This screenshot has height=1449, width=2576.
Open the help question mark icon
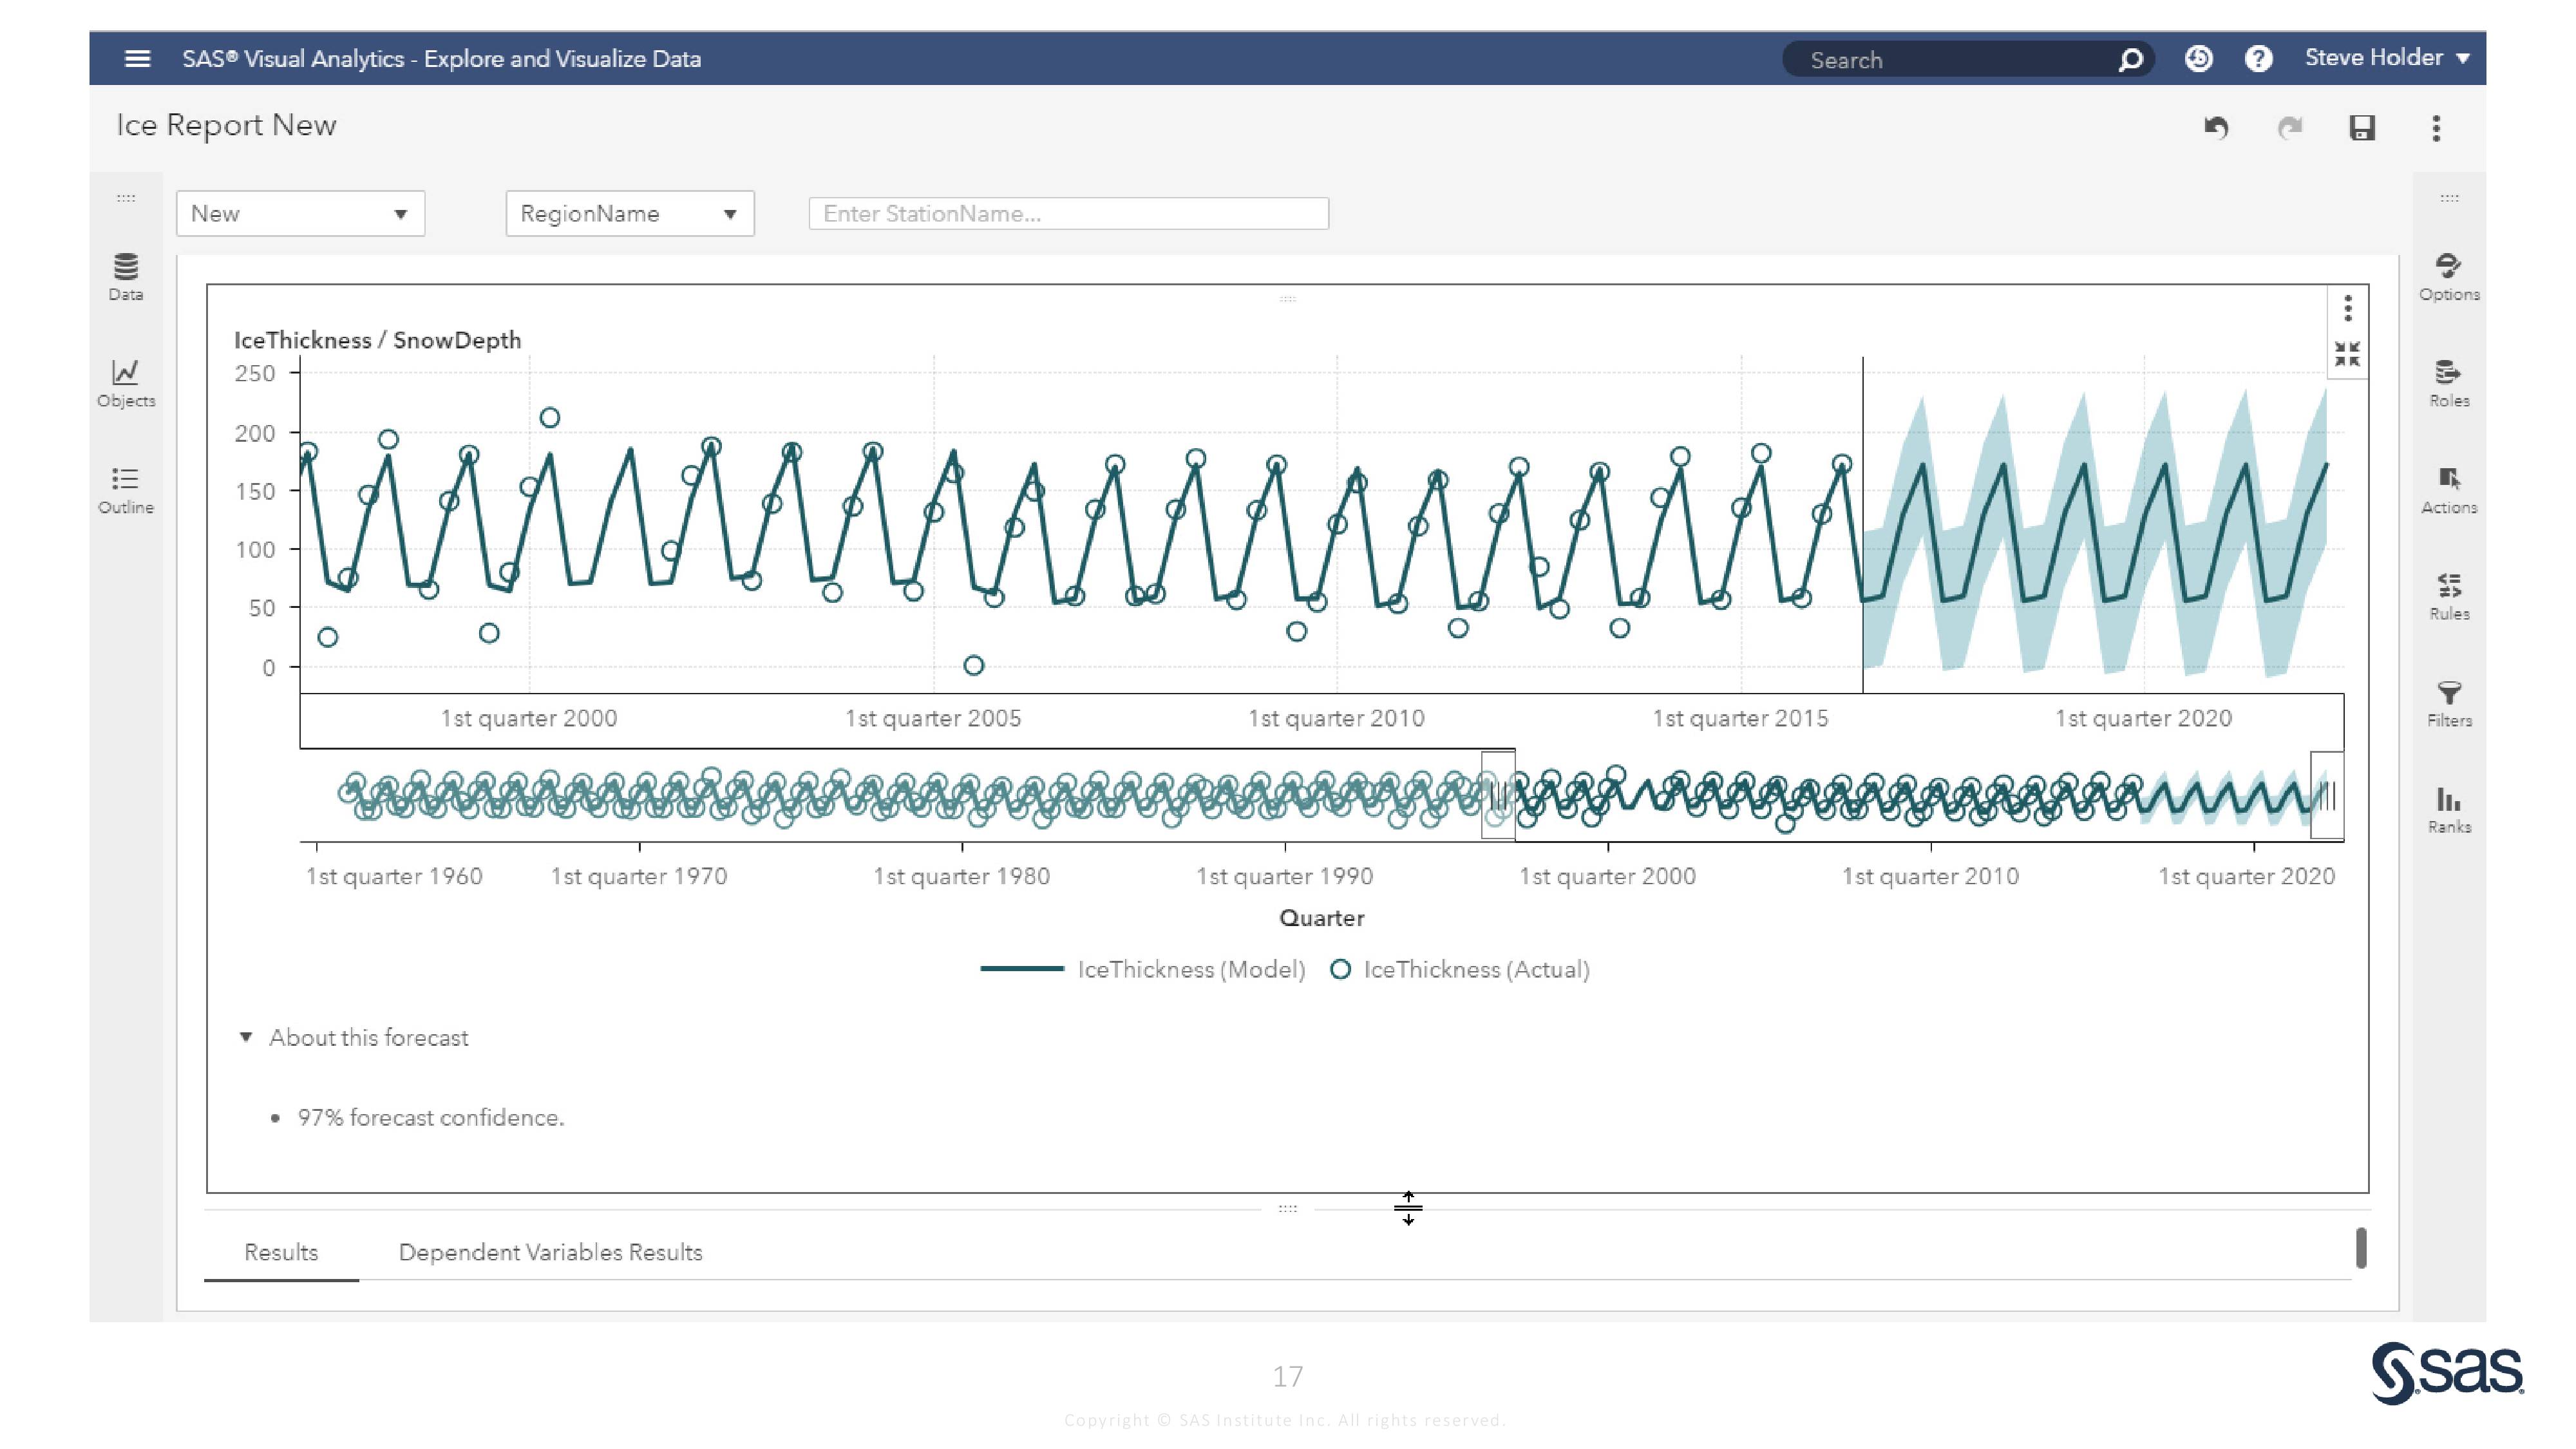click(2258, 59)
